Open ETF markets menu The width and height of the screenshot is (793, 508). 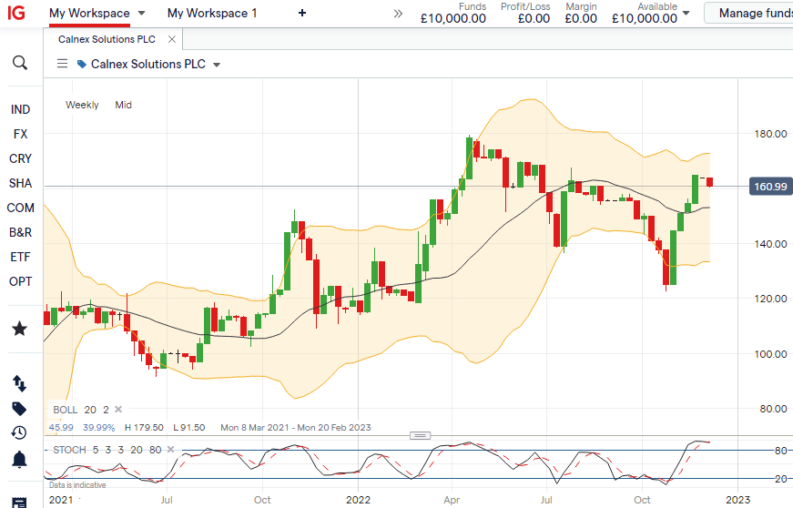point(20,257)
